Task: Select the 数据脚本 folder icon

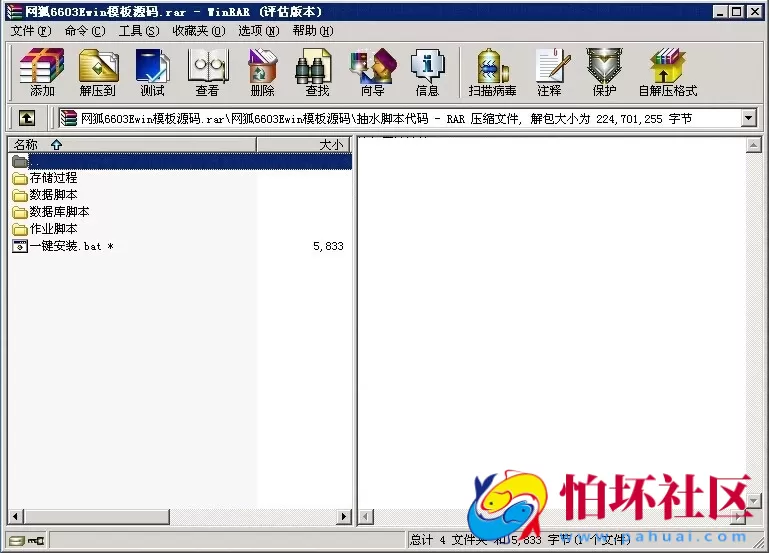Action: pos(20,195)
